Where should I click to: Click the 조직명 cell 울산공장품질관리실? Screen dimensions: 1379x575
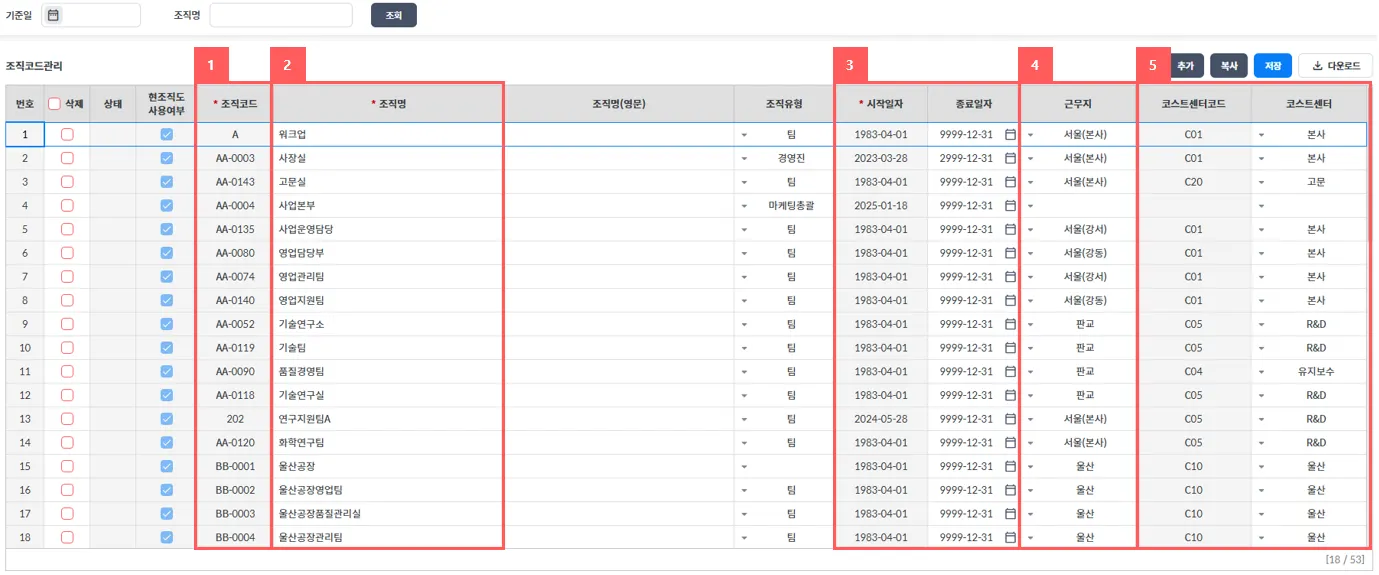[x=388, y=513]
